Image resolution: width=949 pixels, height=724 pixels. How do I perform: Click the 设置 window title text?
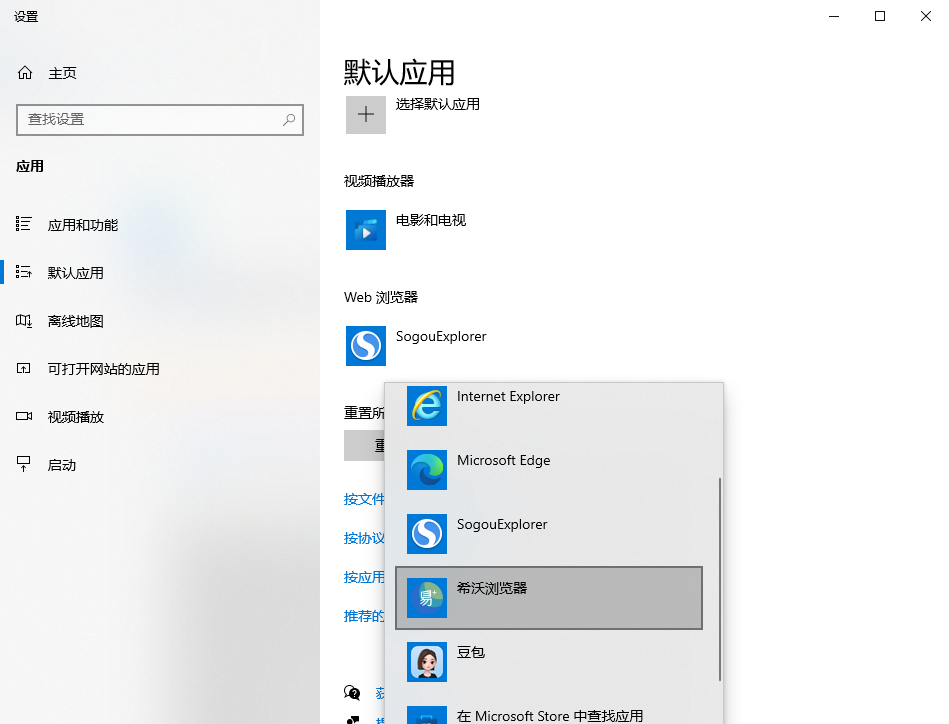click(x=26, y=16)
